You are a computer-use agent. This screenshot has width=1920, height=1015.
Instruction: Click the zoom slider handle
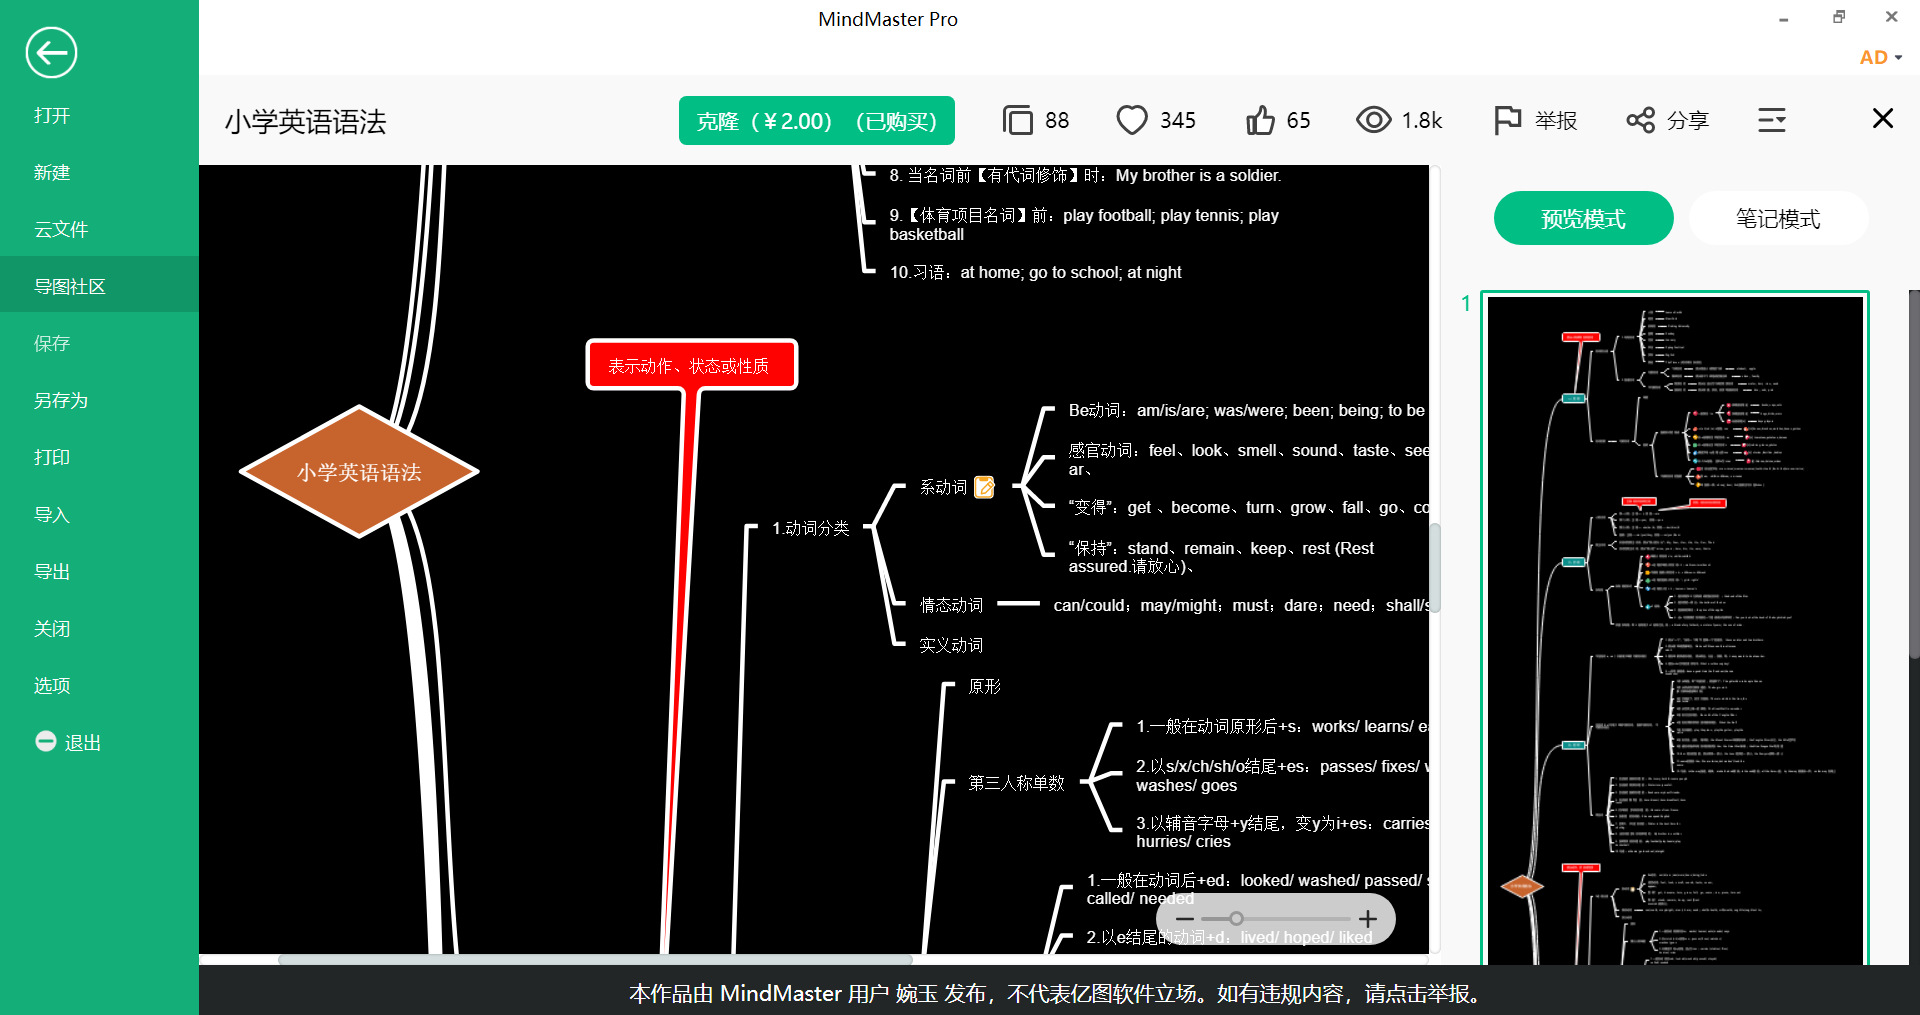pyautogui.click(x=1236, y=919)
